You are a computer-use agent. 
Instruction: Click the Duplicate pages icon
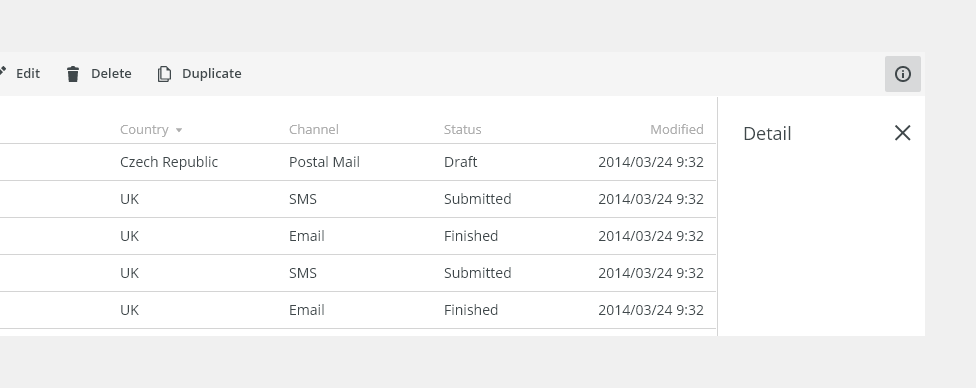(x=164, y=74)
